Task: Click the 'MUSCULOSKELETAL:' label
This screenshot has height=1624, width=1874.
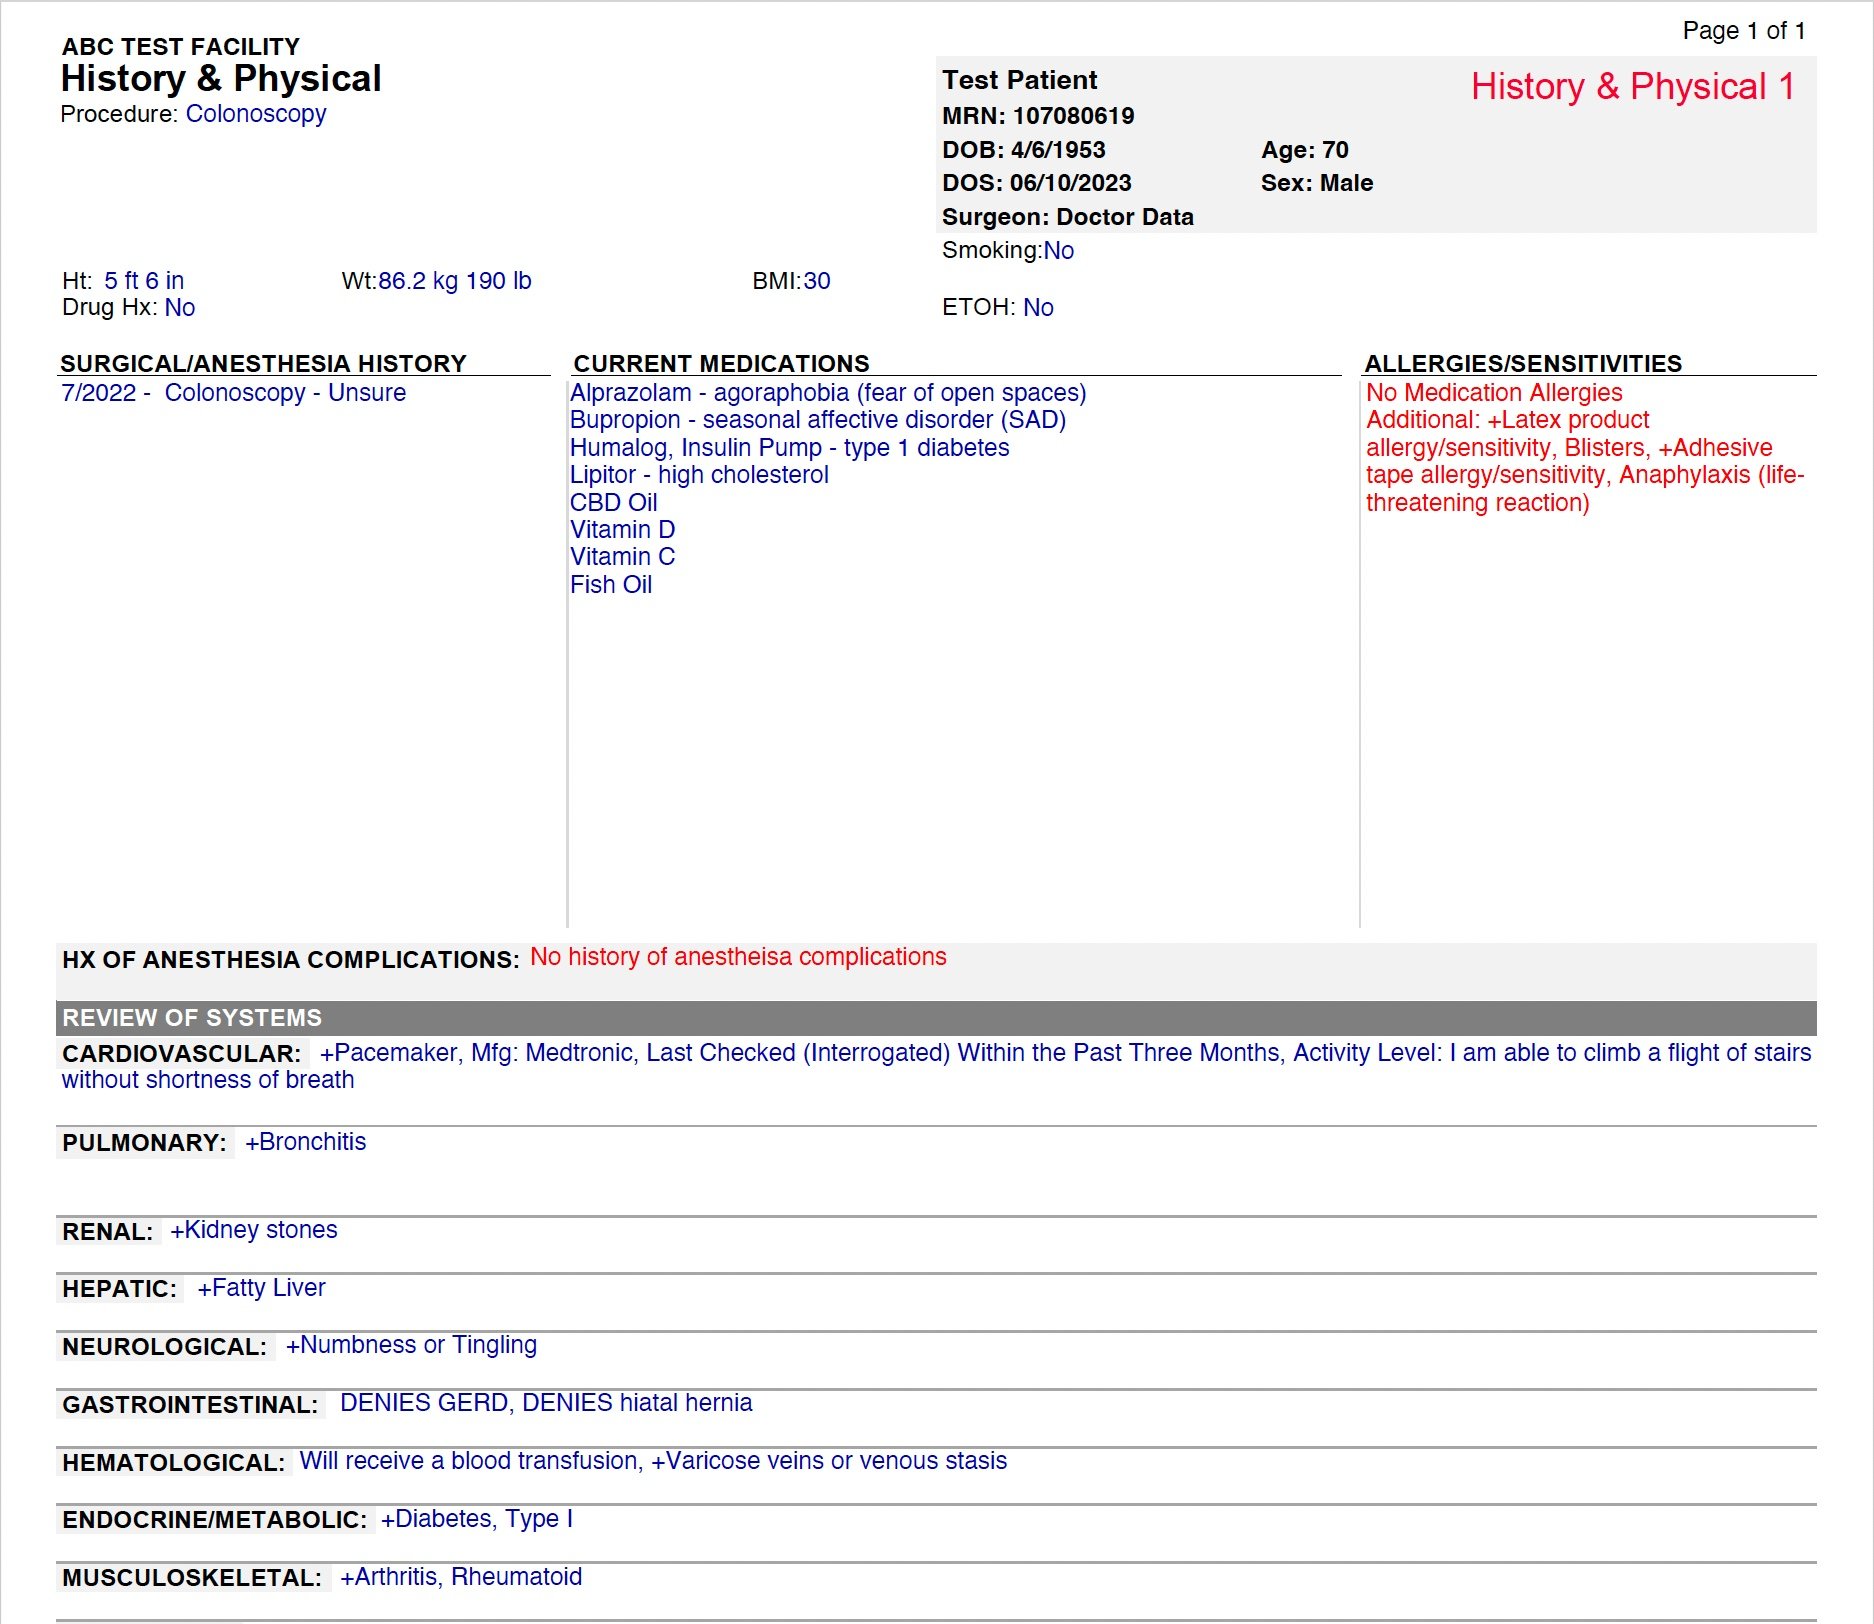Action: (192, 1578)
